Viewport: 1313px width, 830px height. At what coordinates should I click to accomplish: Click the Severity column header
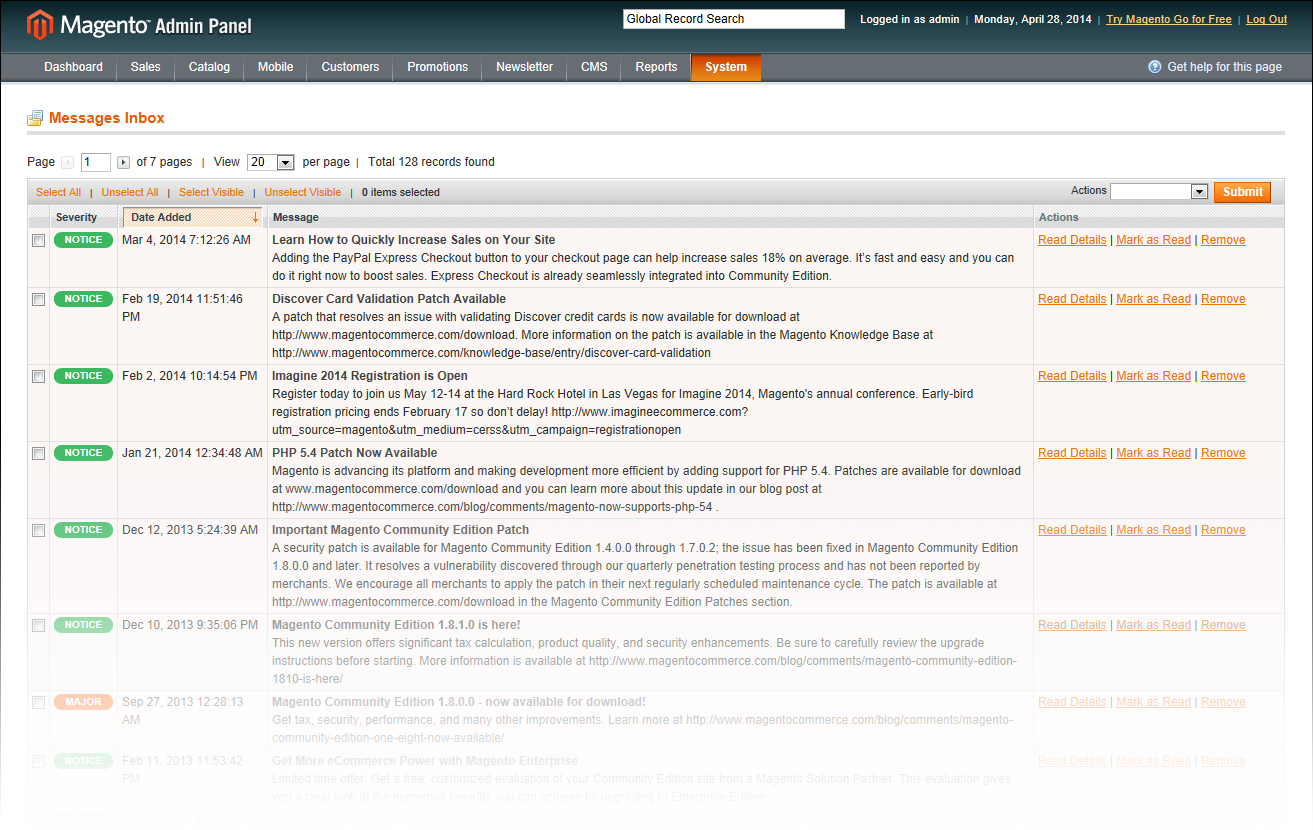point(77,217)
